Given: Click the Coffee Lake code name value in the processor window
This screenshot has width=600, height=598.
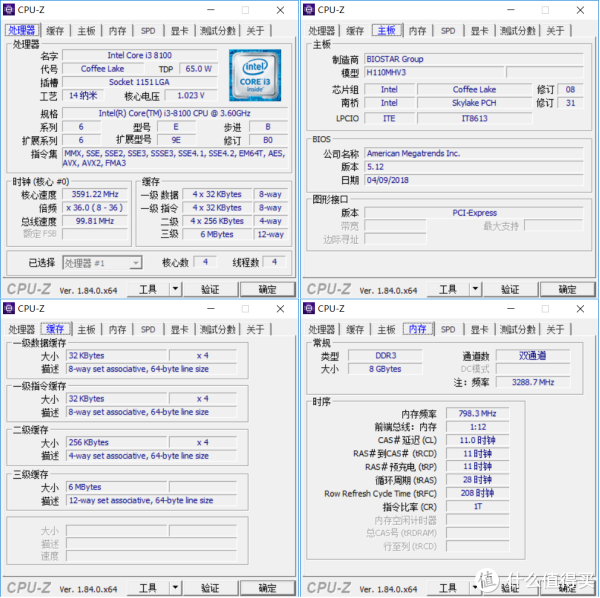Looking at the screenshot, I should [x=103, y=69].
